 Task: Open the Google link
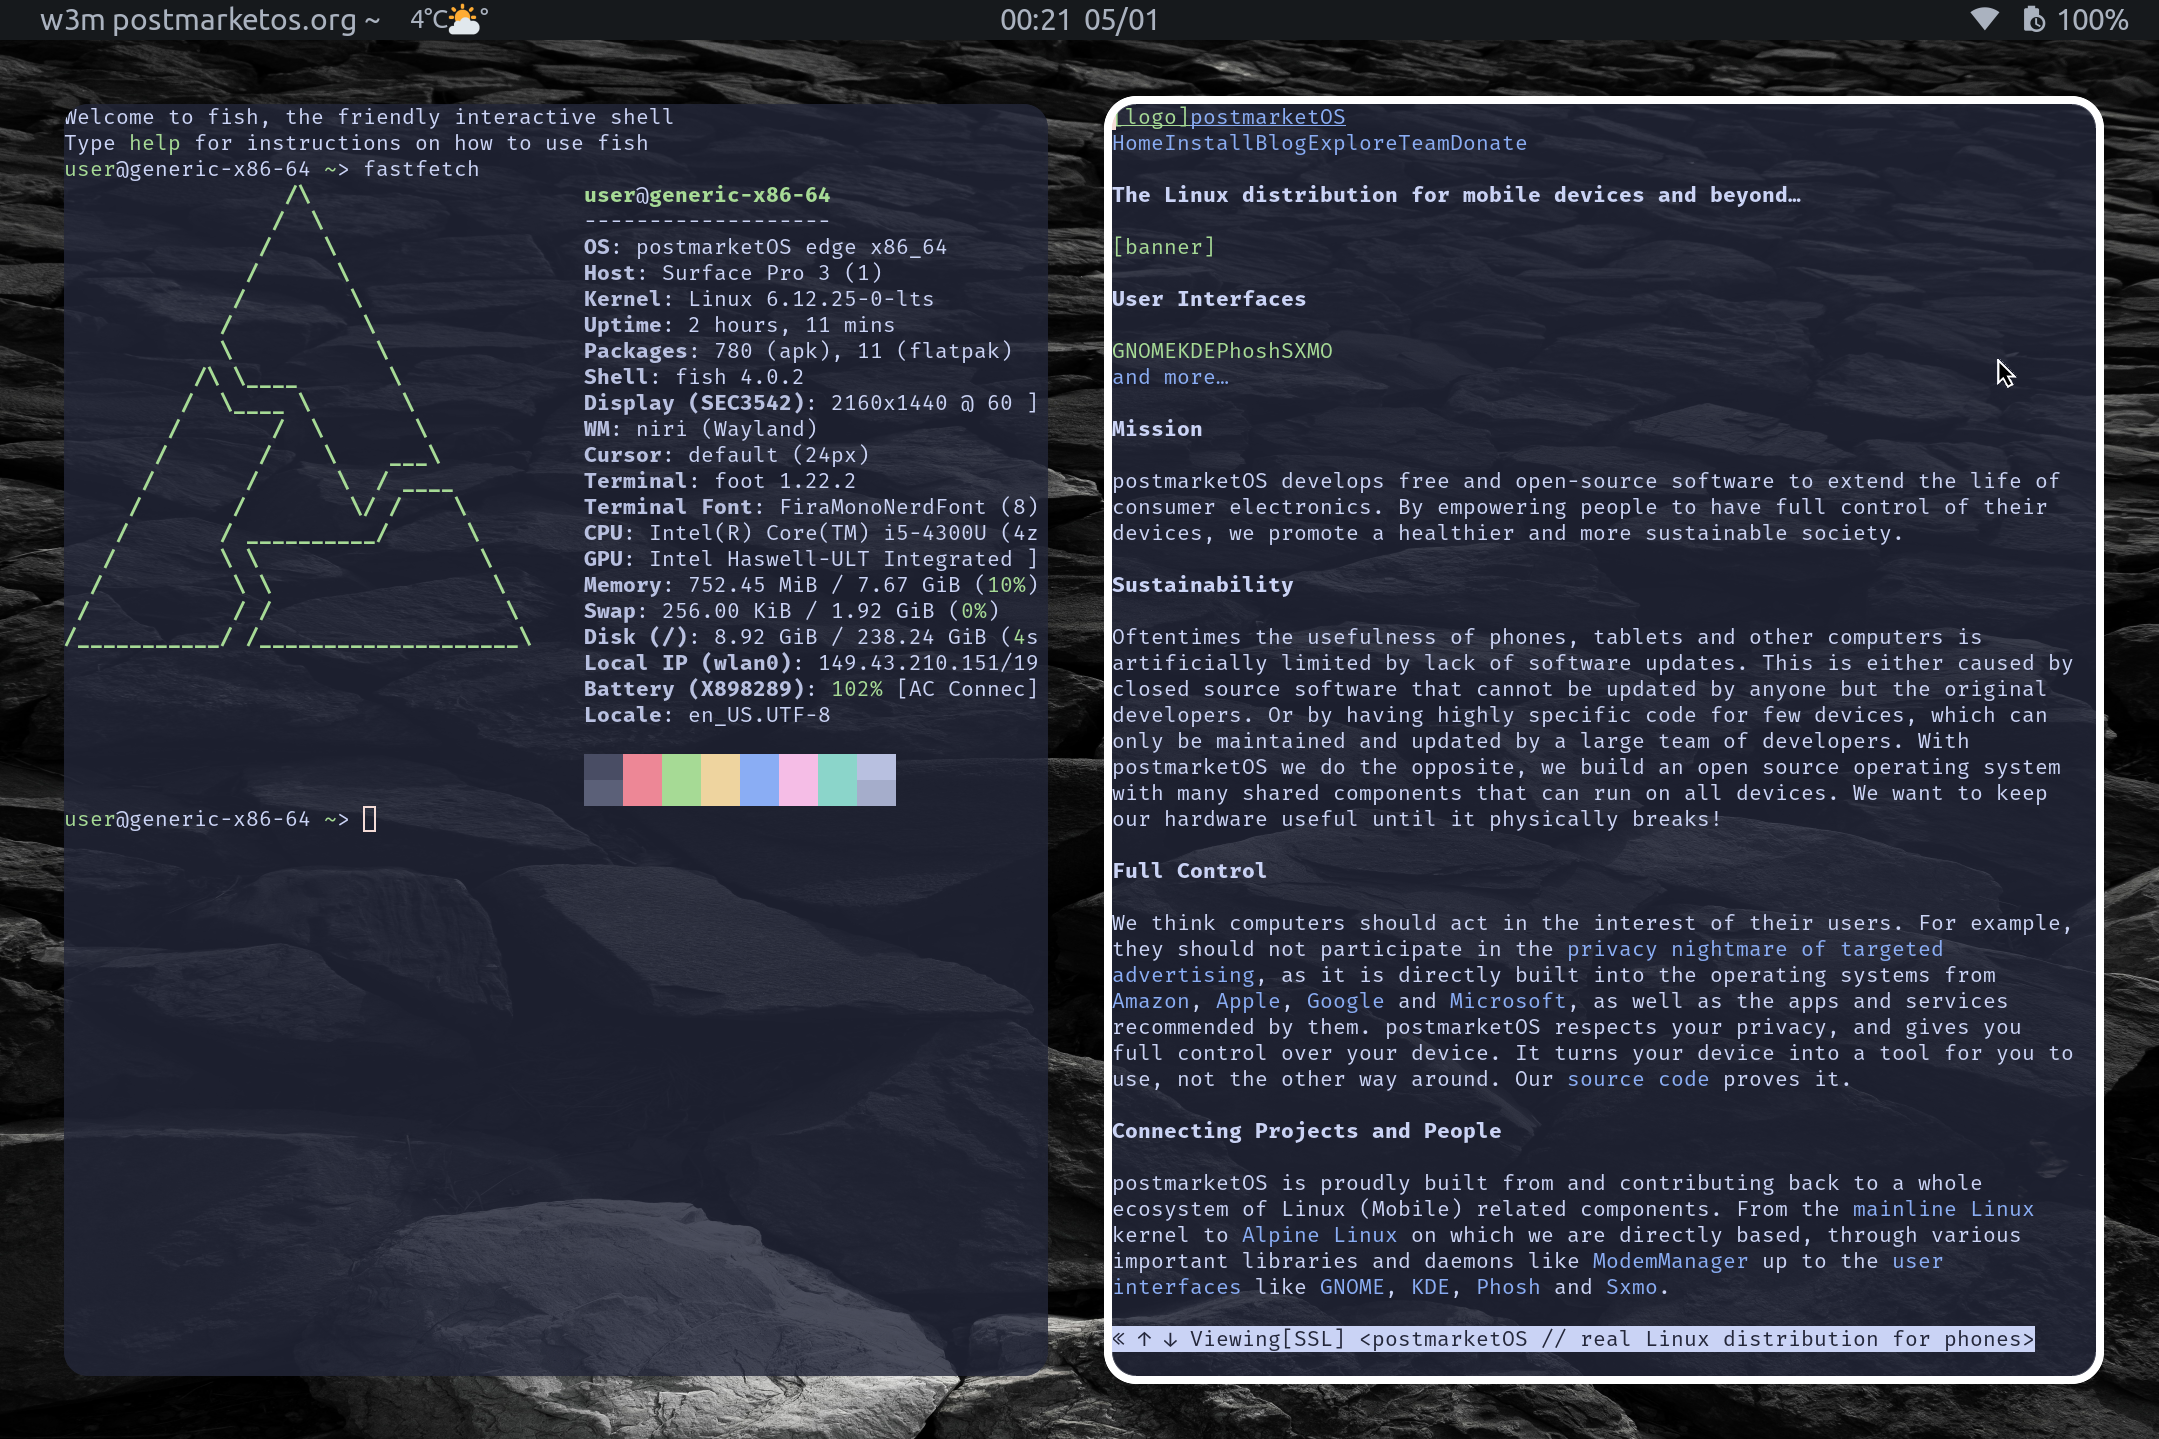(1346, 1001)
